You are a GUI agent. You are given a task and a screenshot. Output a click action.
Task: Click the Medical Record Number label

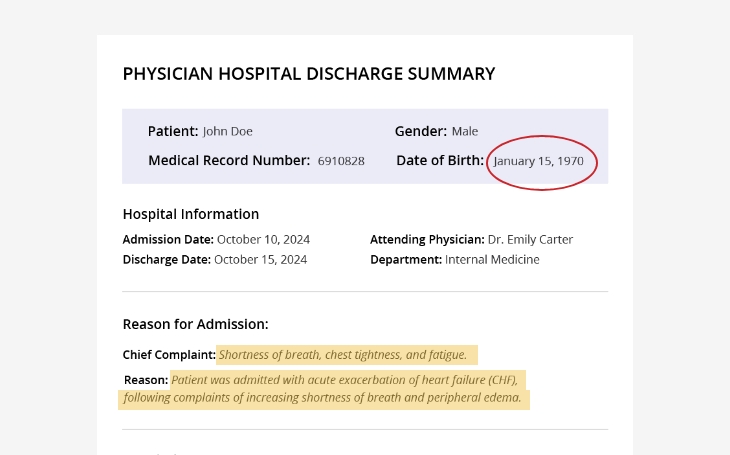click(229, 161)
